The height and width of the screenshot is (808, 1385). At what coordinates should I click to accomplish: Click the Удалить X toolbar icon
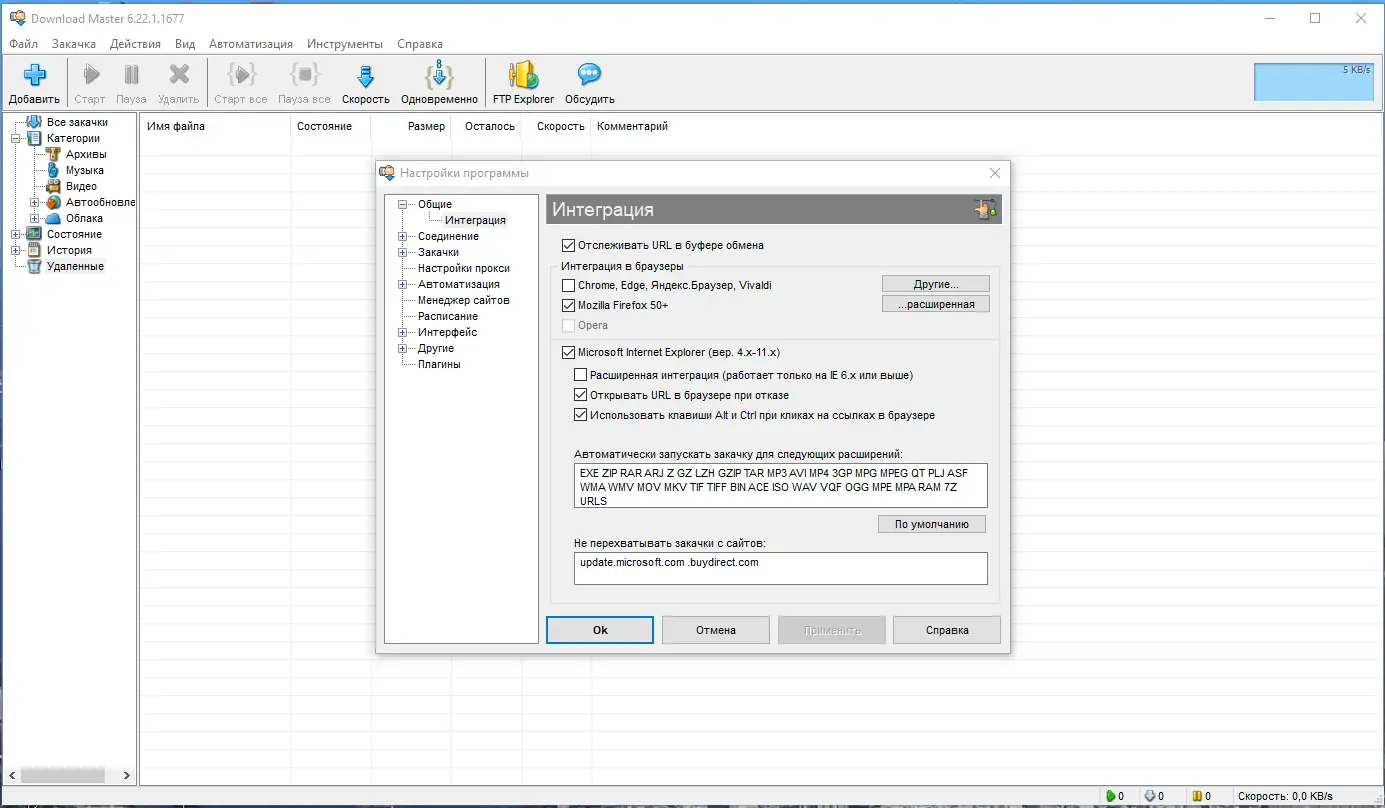pos(179,75)
